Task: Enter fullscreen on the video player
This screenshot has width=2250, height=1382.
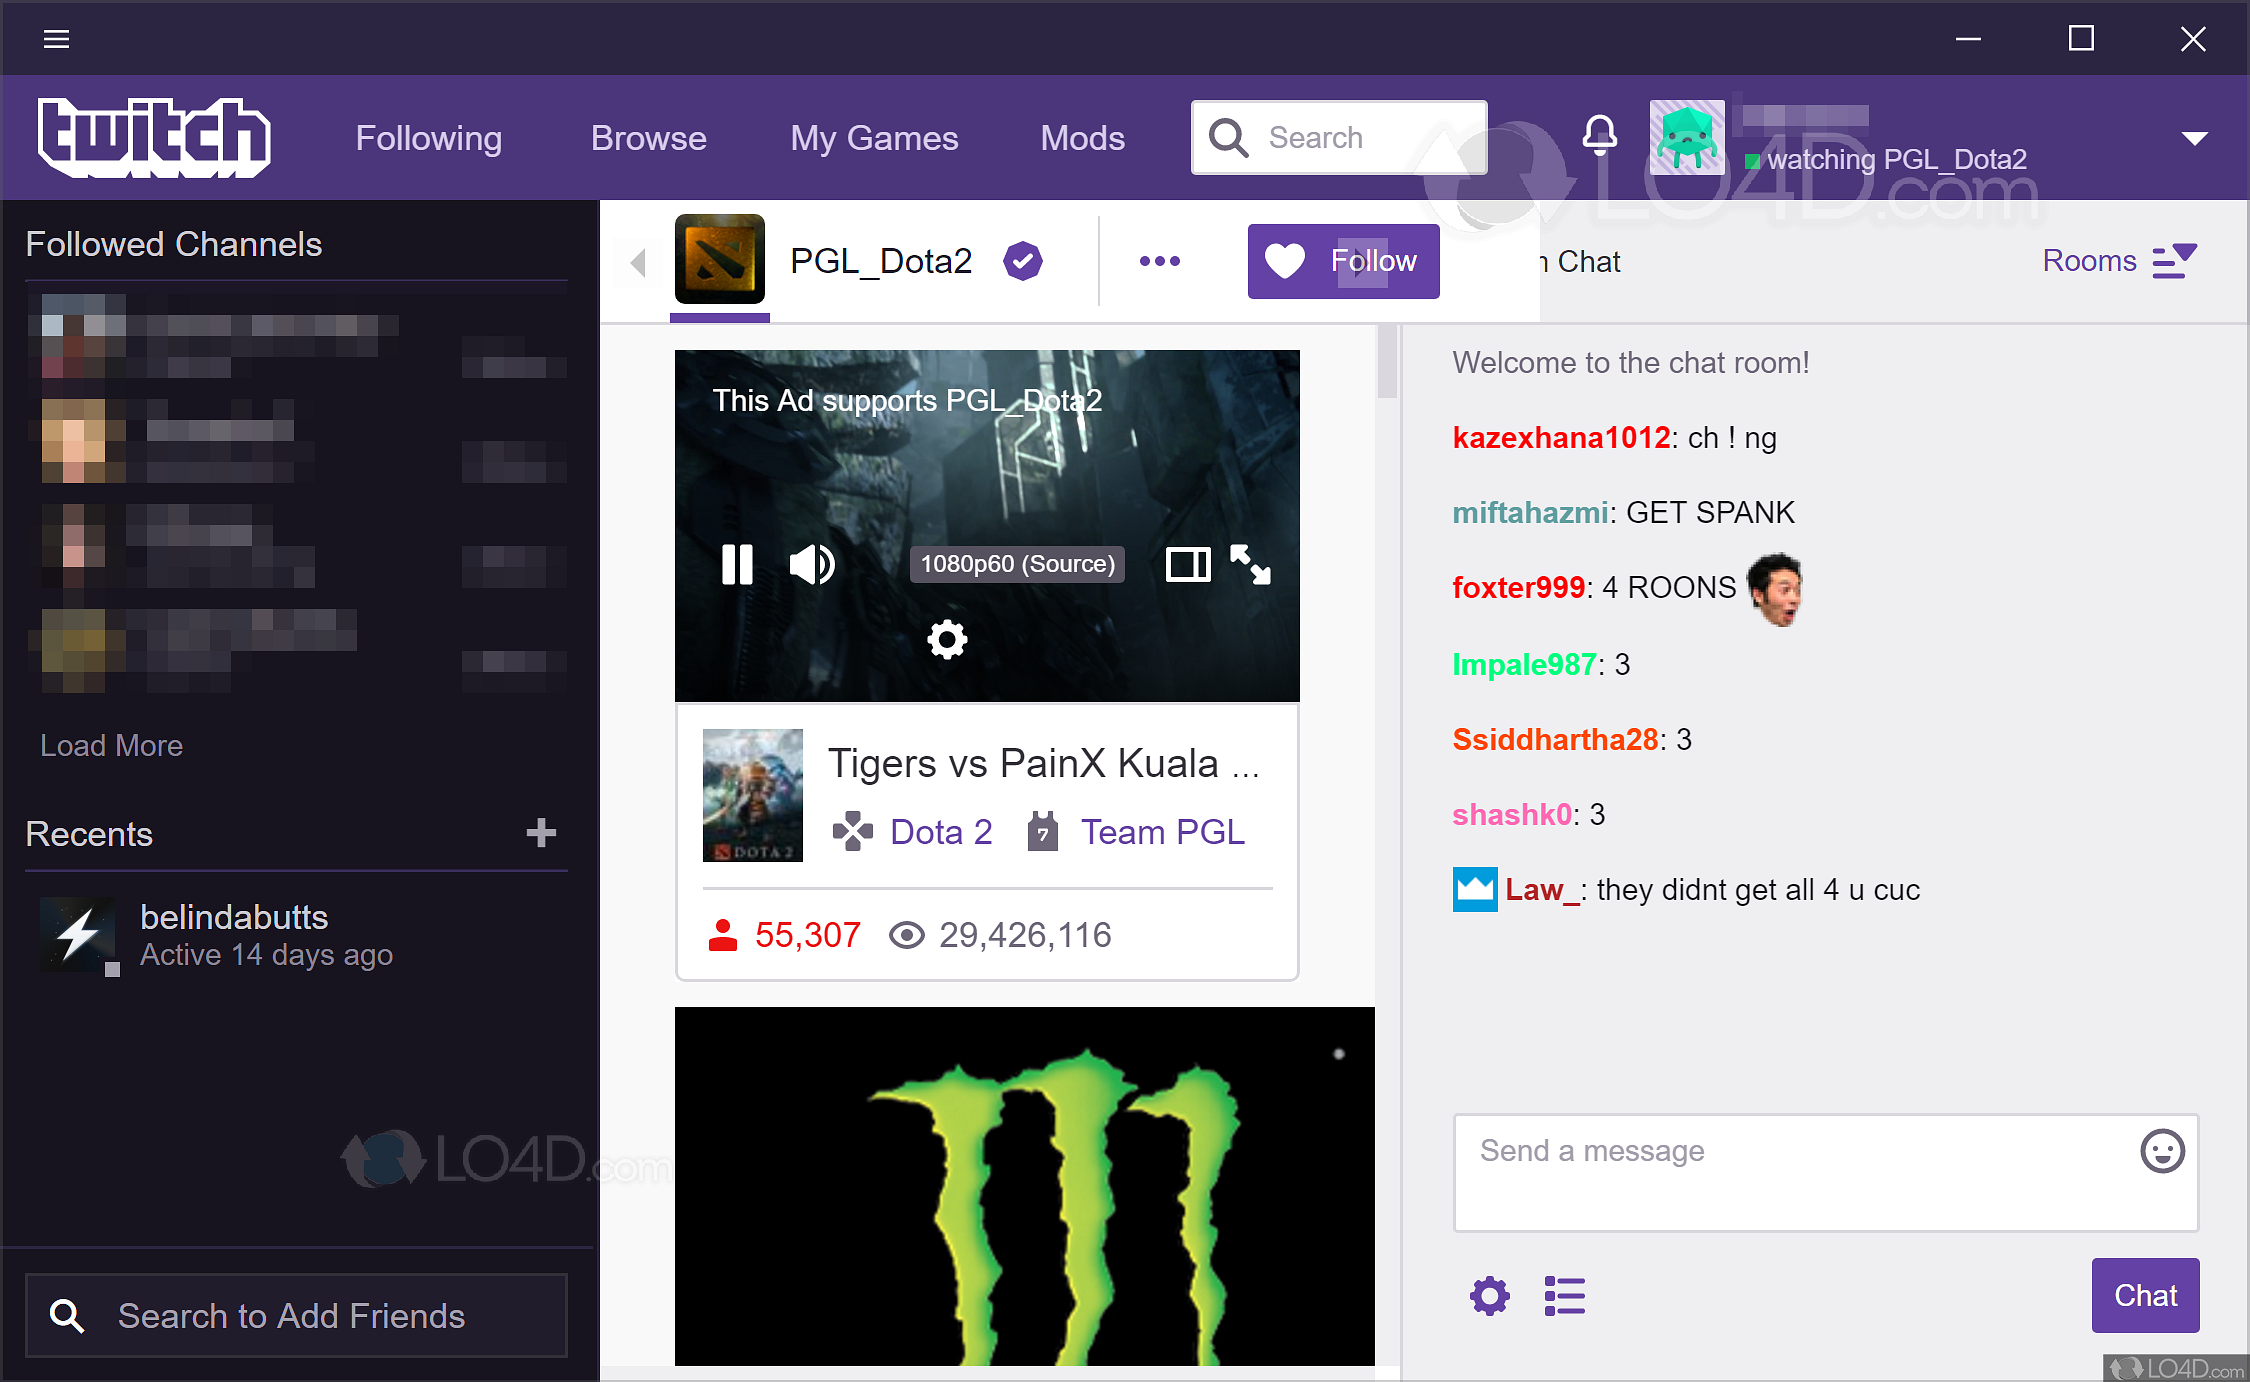Action: 1250,564
